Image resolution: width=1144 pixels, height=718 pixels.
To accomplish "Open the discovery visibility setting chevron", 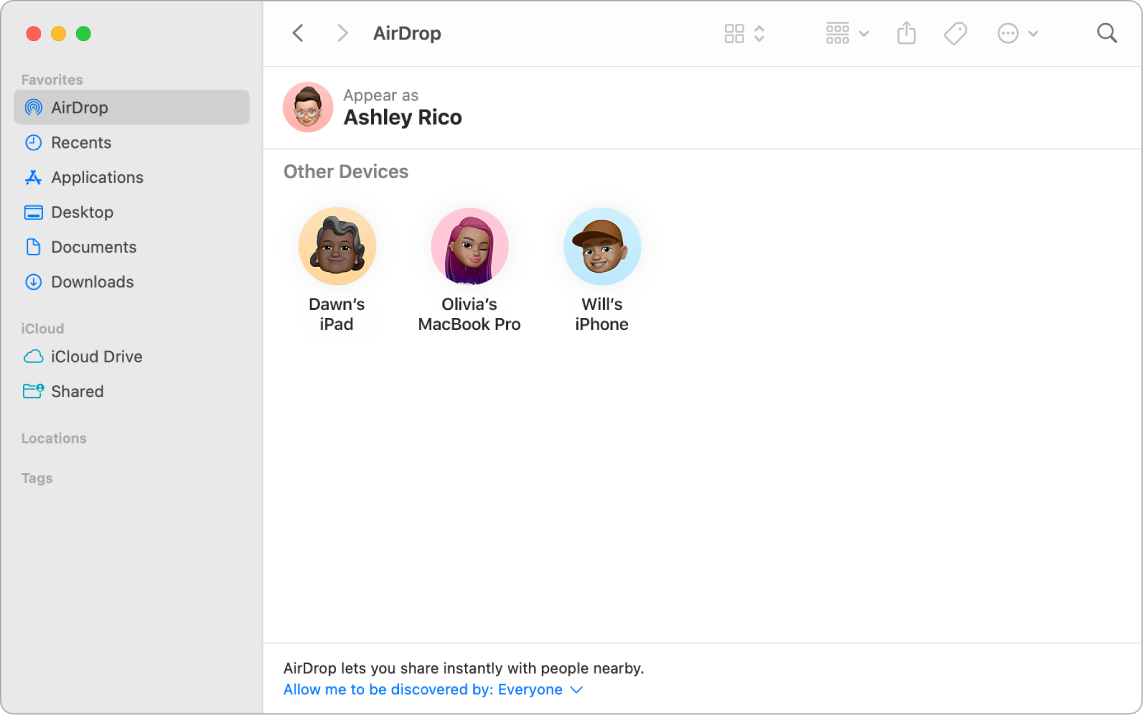I will click(x=577, y=689).
